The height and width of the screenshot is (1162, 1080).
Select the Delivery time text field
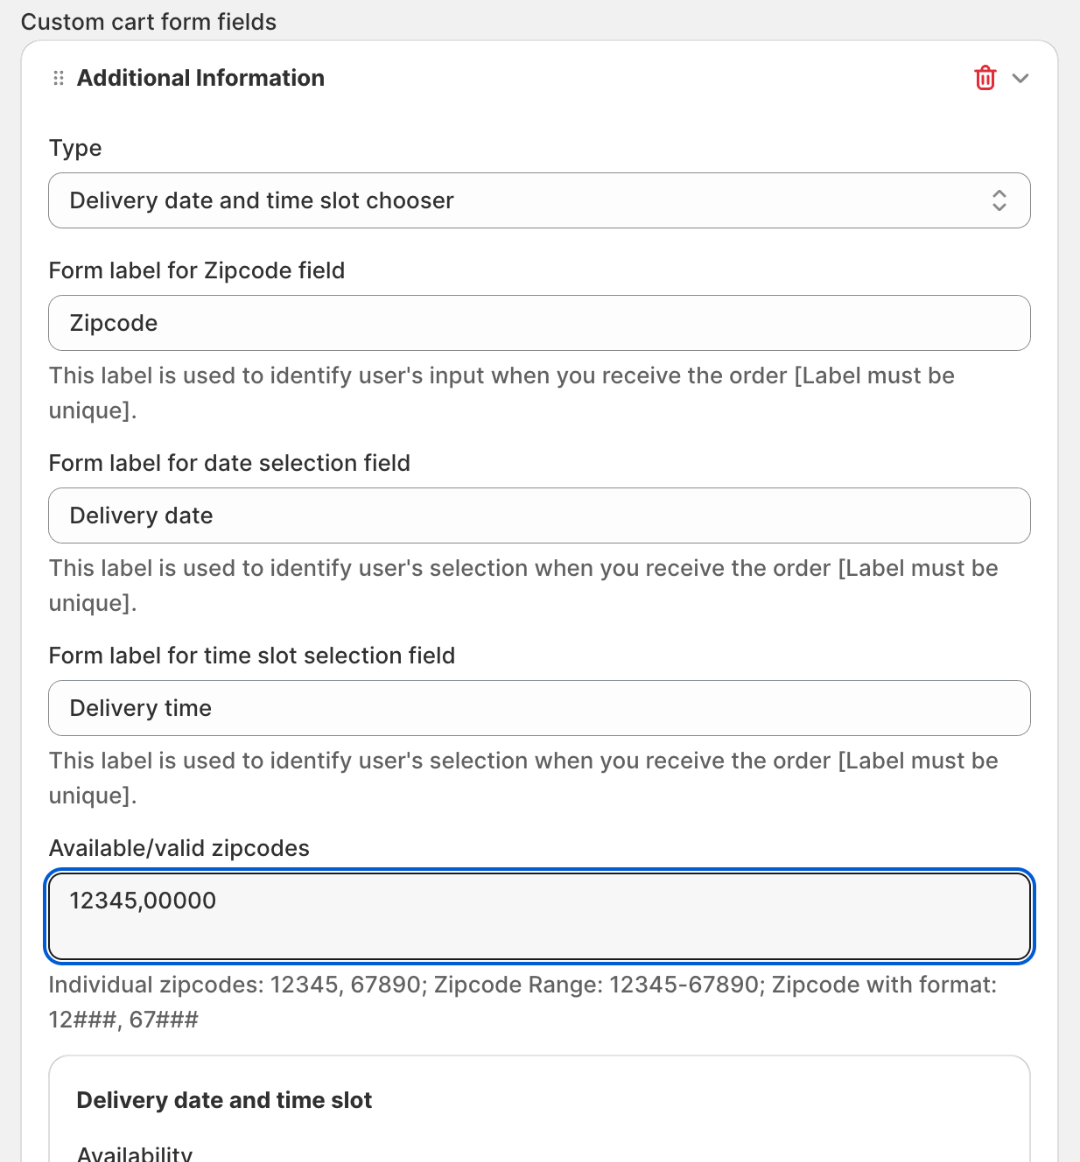click(x=538, y=708)
